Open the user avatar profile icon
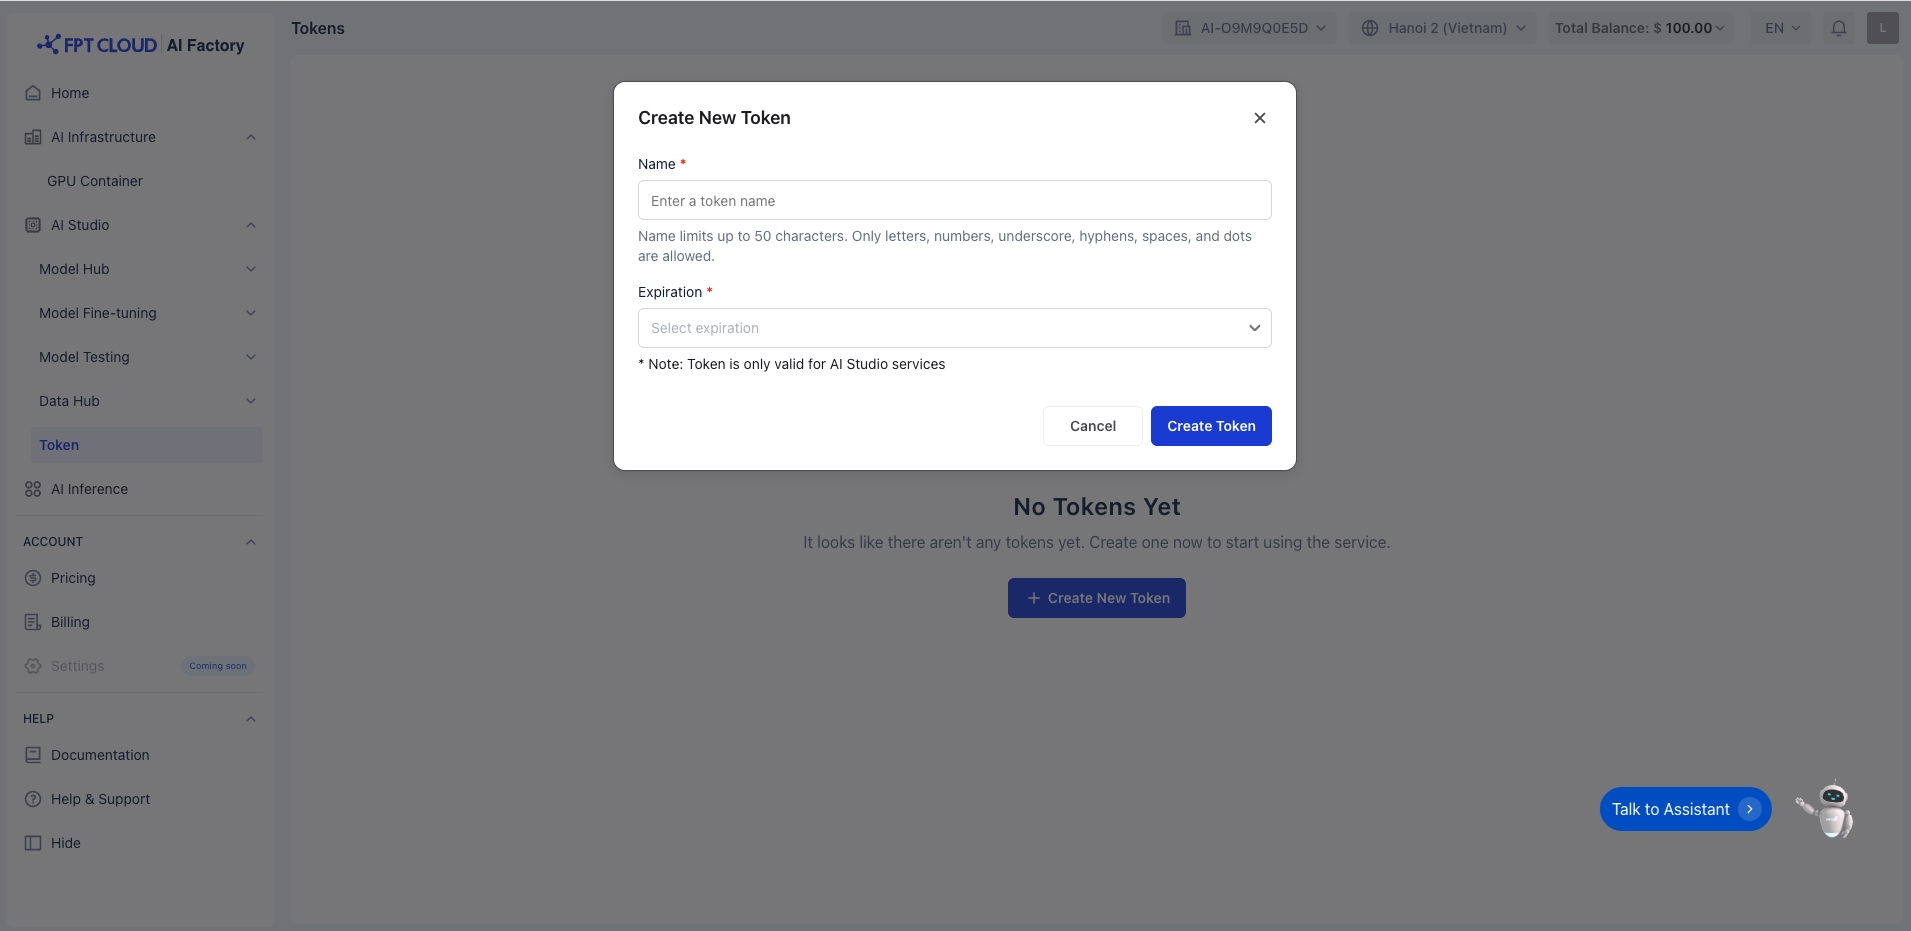The image size is (1911, 931). [1882, 28]
